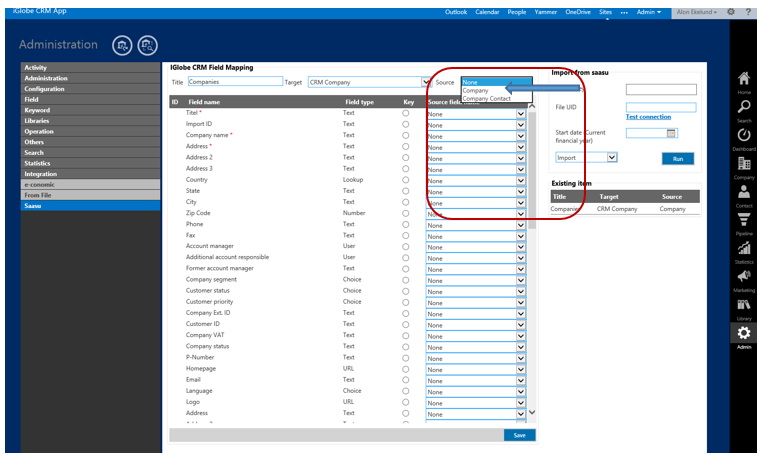Click the File UID input field

[x=661, y=107]
